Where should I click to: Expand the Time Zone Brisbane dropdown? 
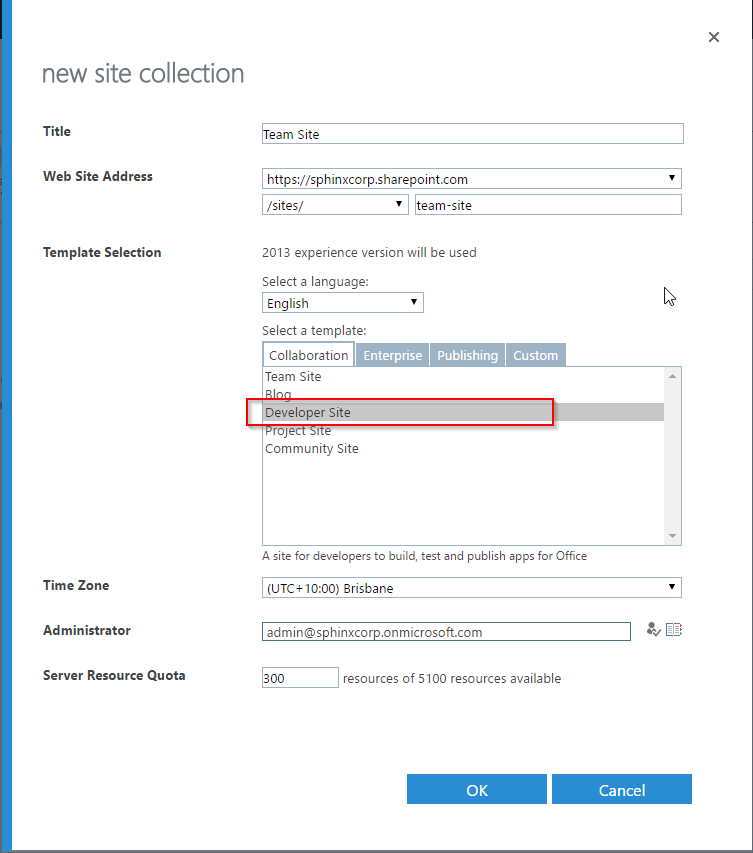click(471, 588)
